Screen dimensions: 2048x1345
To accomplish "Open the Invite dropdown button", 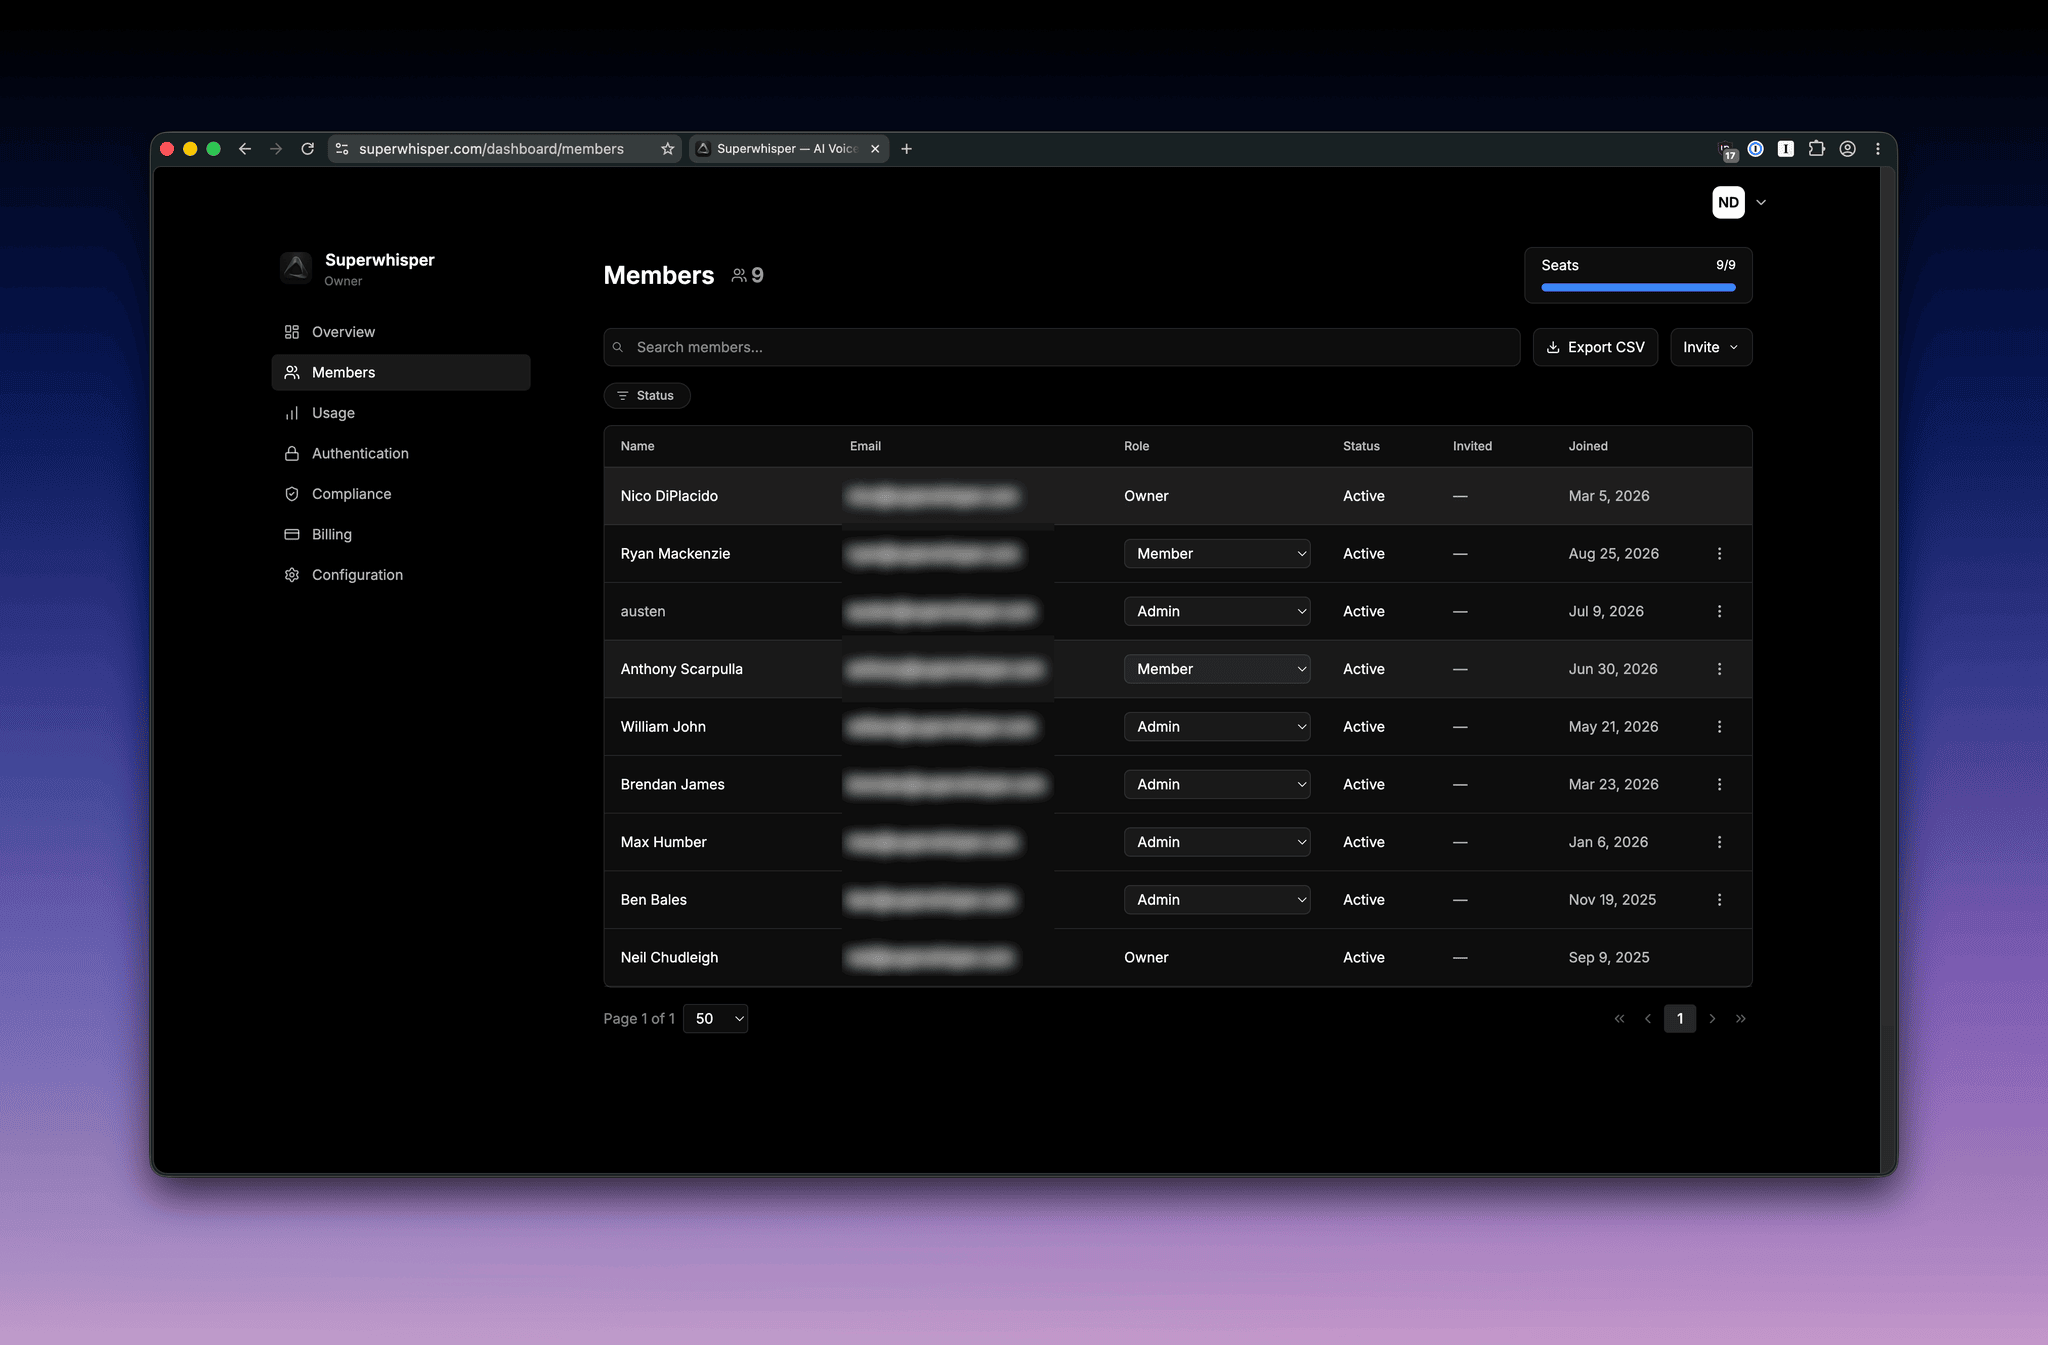I will pyautogui.click(x=1711, y=347).
